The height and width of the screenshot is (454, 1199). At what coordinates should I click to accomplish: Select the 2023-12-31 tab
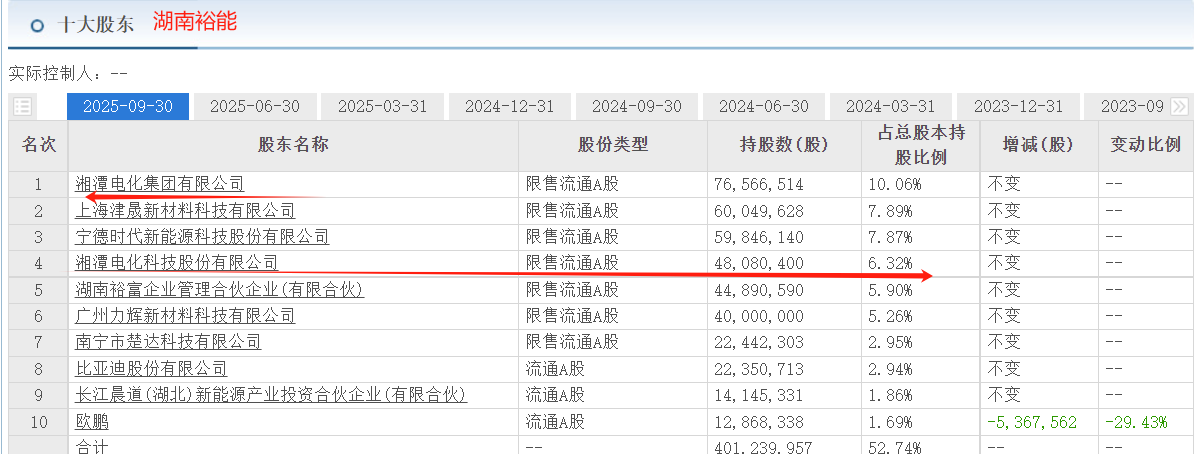pyautogui.click(x=1017, y=106)
